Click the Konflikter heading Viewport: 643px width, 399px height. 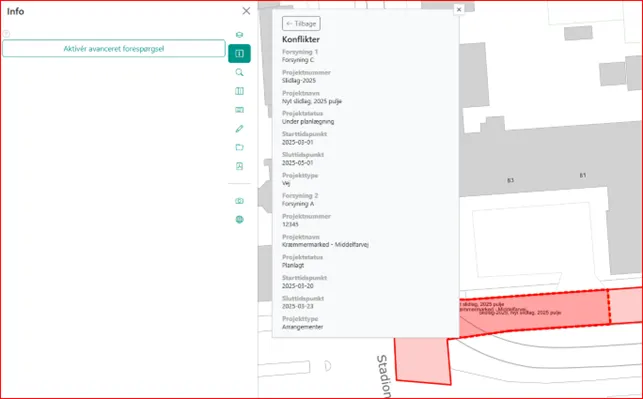click(x=301, y=39)
